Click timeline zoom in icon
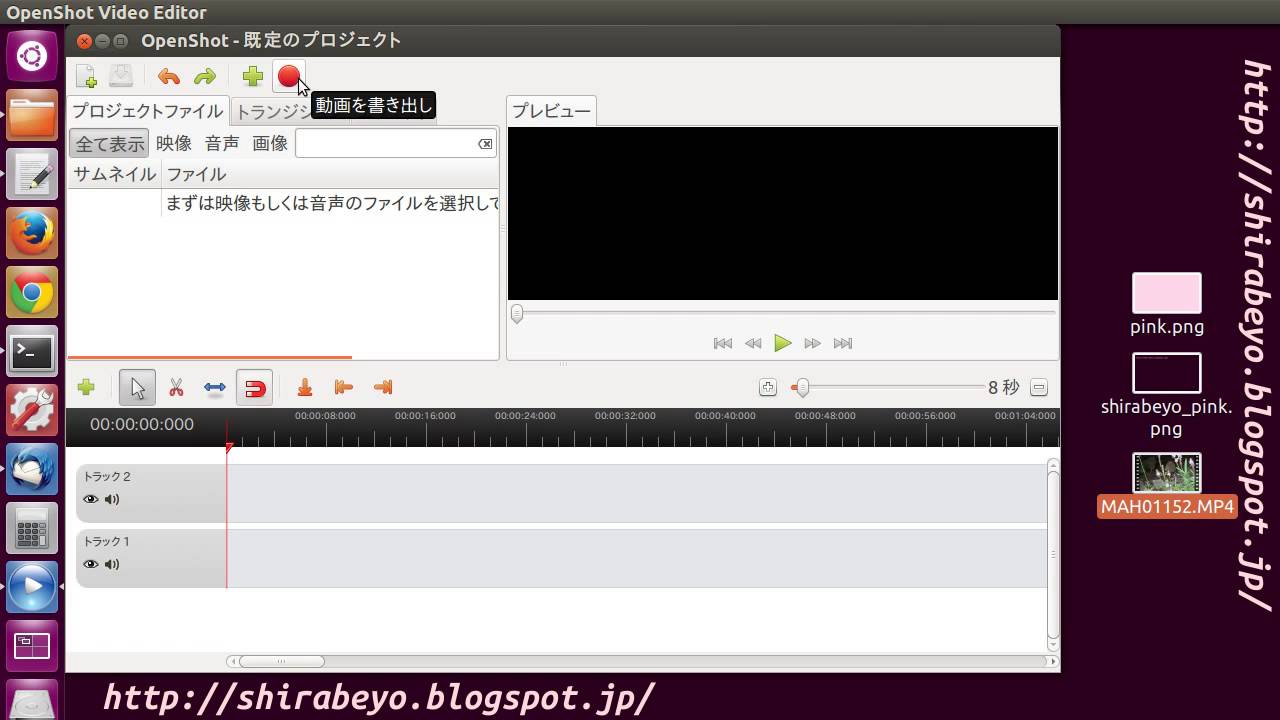 (x=767, y=387)
